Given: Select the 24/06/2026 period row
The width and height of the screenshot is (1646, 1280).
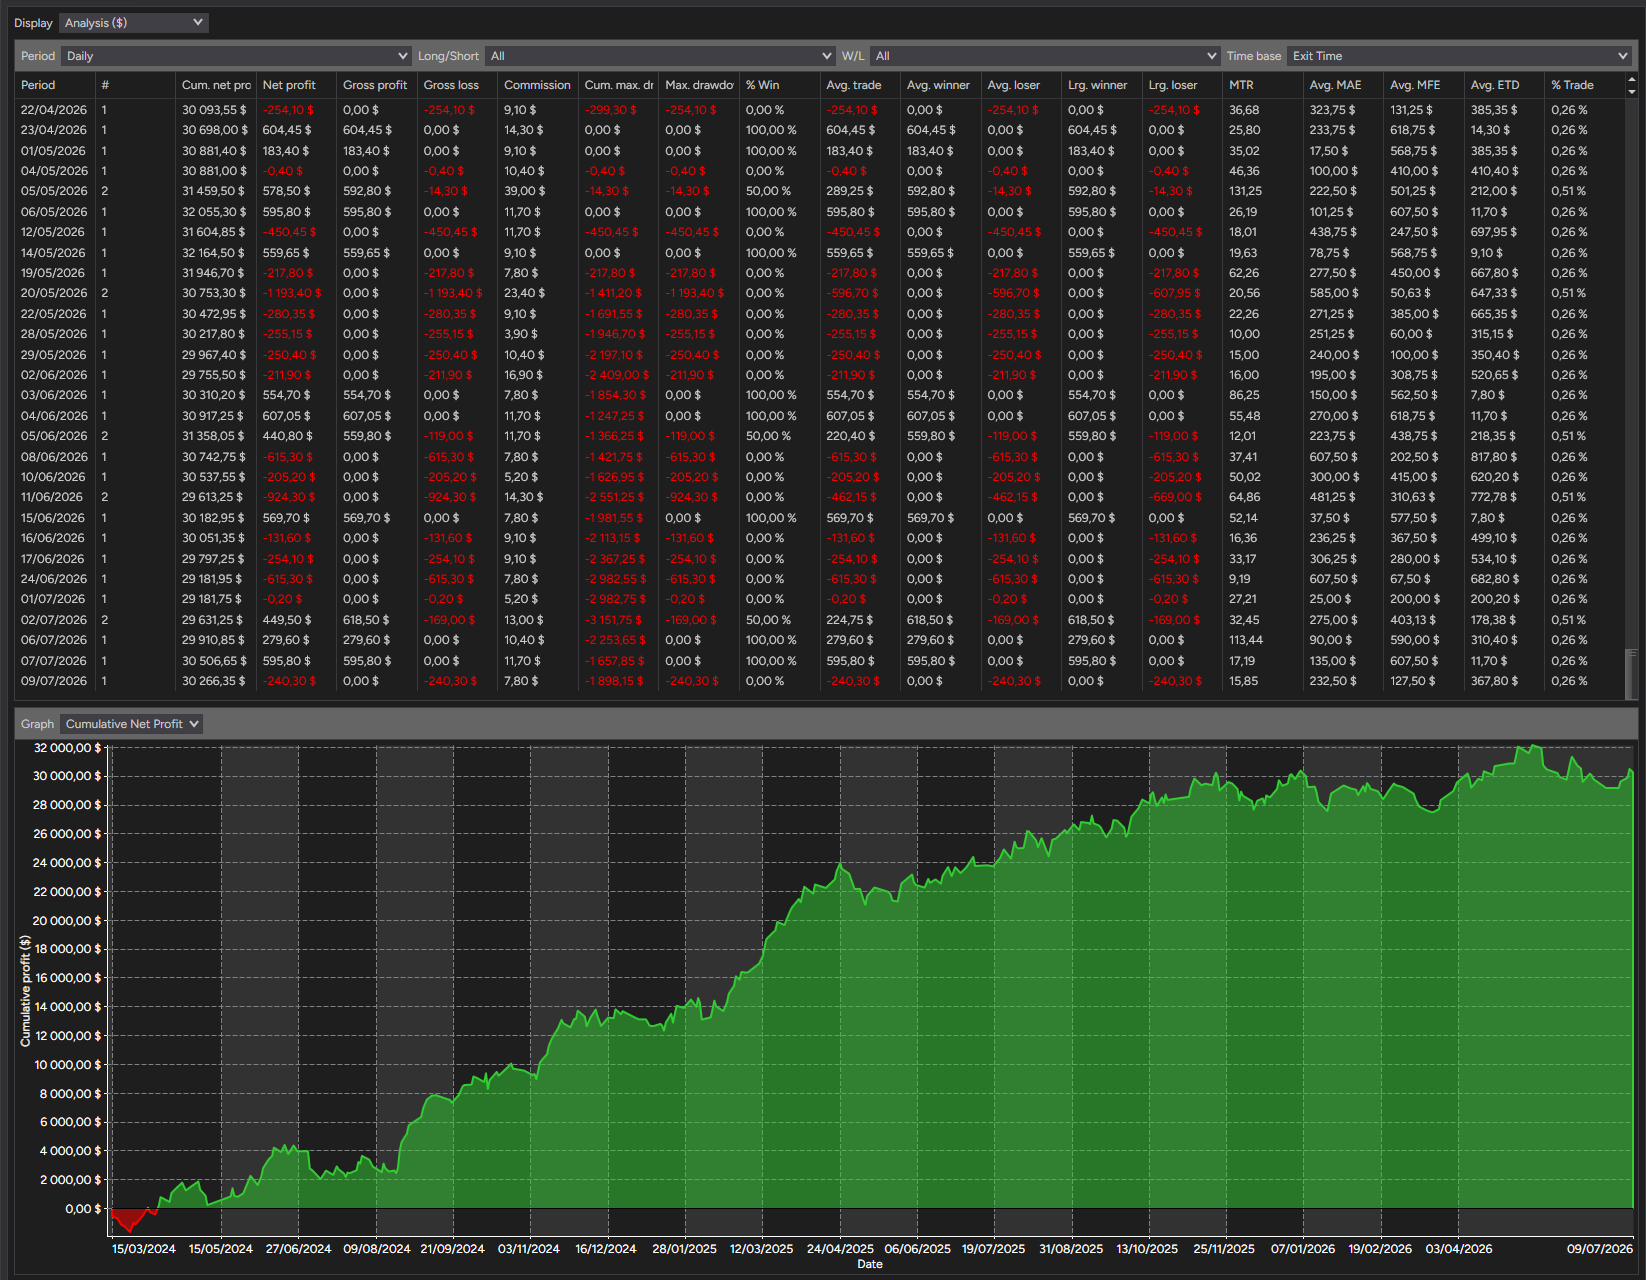Looking at the screenshot, I should [820, 579].
